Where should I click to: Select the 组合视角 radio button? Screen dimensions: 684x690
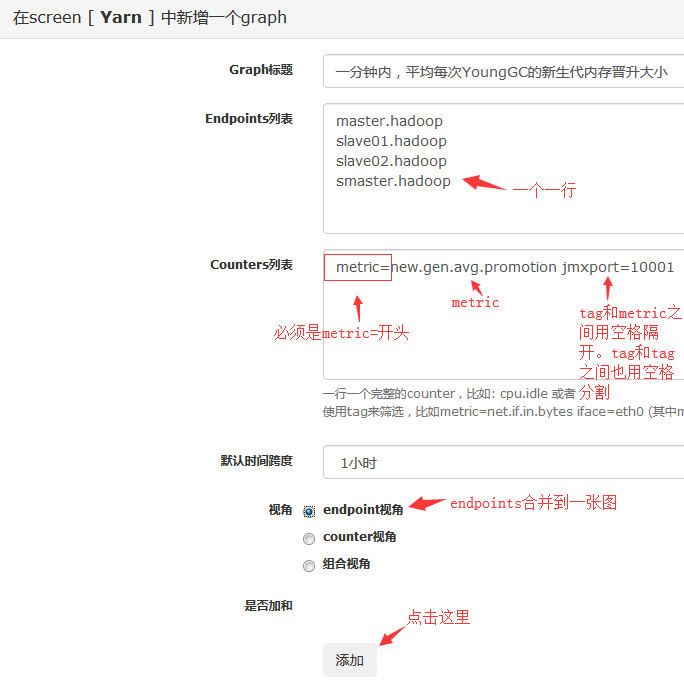309,566
